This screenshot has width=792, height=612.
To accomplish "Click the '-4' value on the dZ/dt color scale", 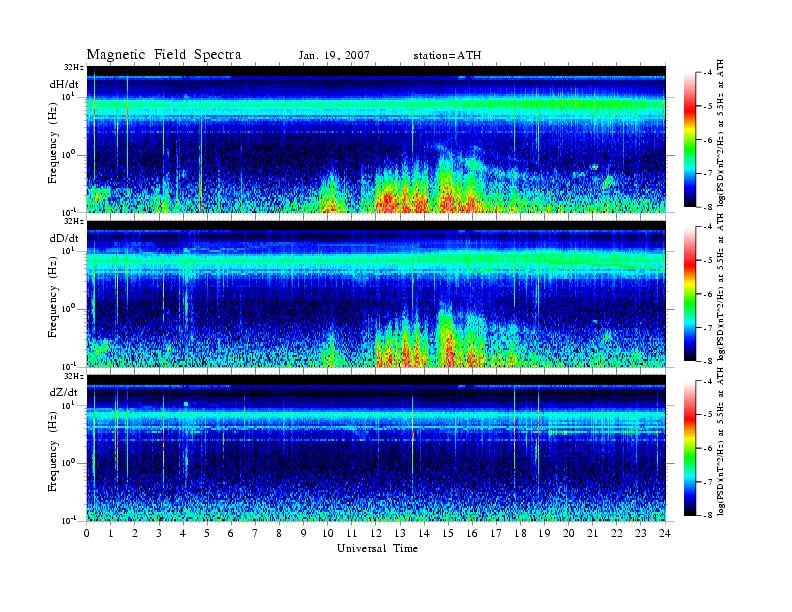I will pyautogui.click(x=708, y=381).
